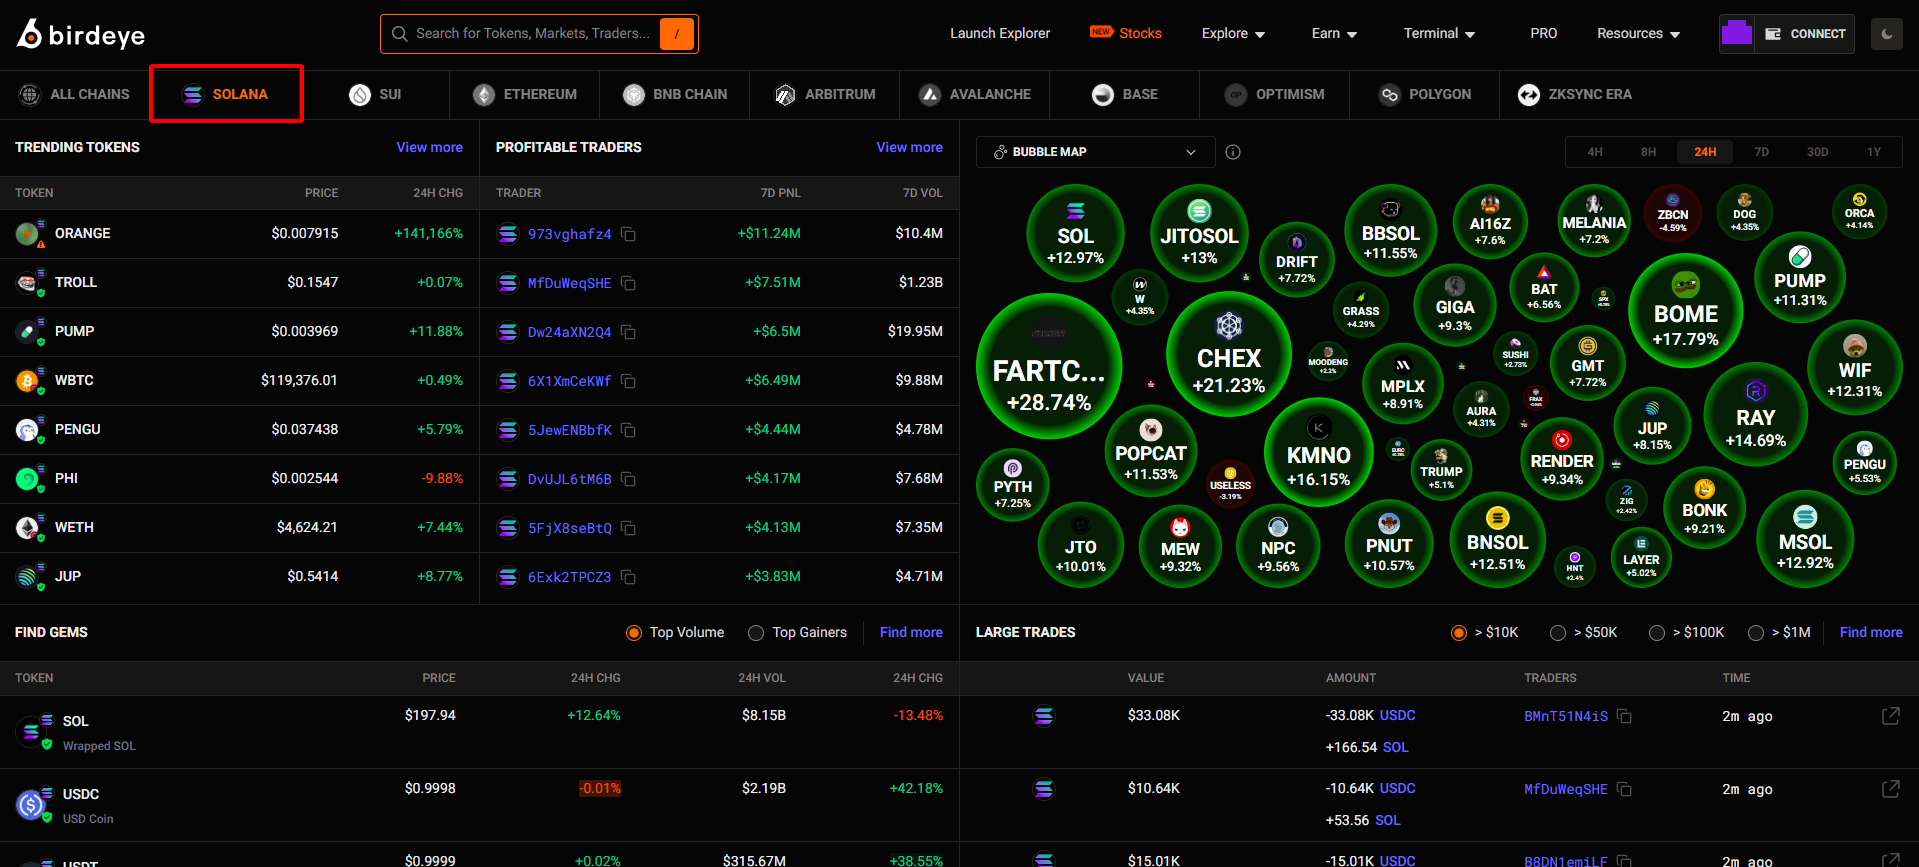Copy trader 5FjX8seBtQ address icon
1919x867 pixels.
pyautogui.click(x=629, y=528)
